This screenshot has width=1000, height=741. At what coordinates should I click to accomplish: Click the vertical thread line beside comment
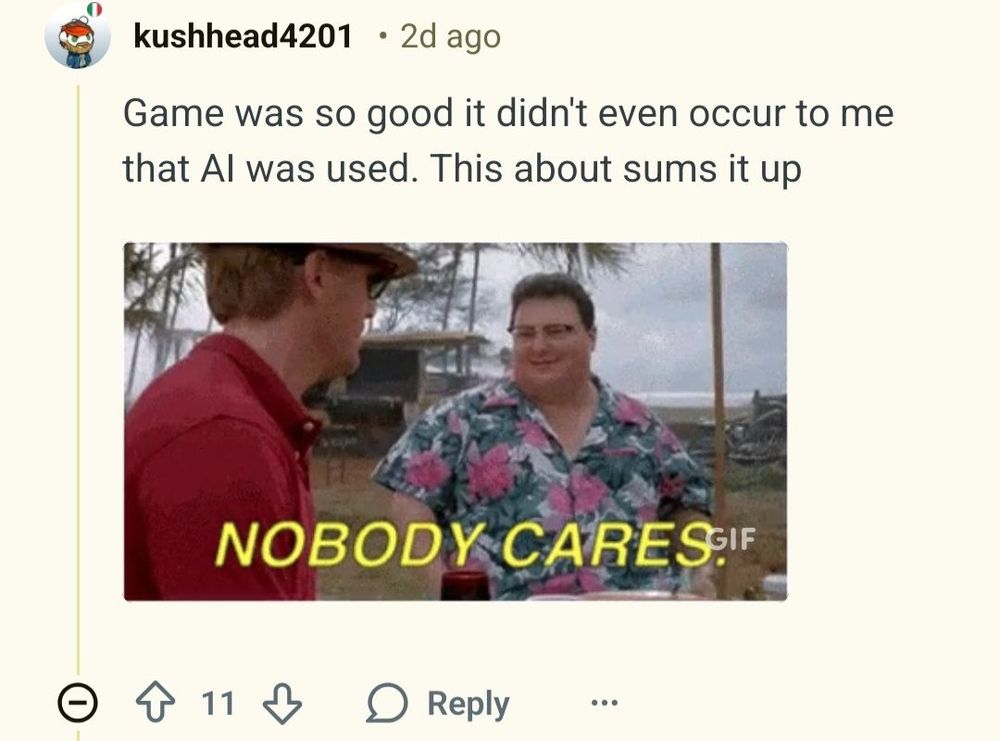(78, 379)
